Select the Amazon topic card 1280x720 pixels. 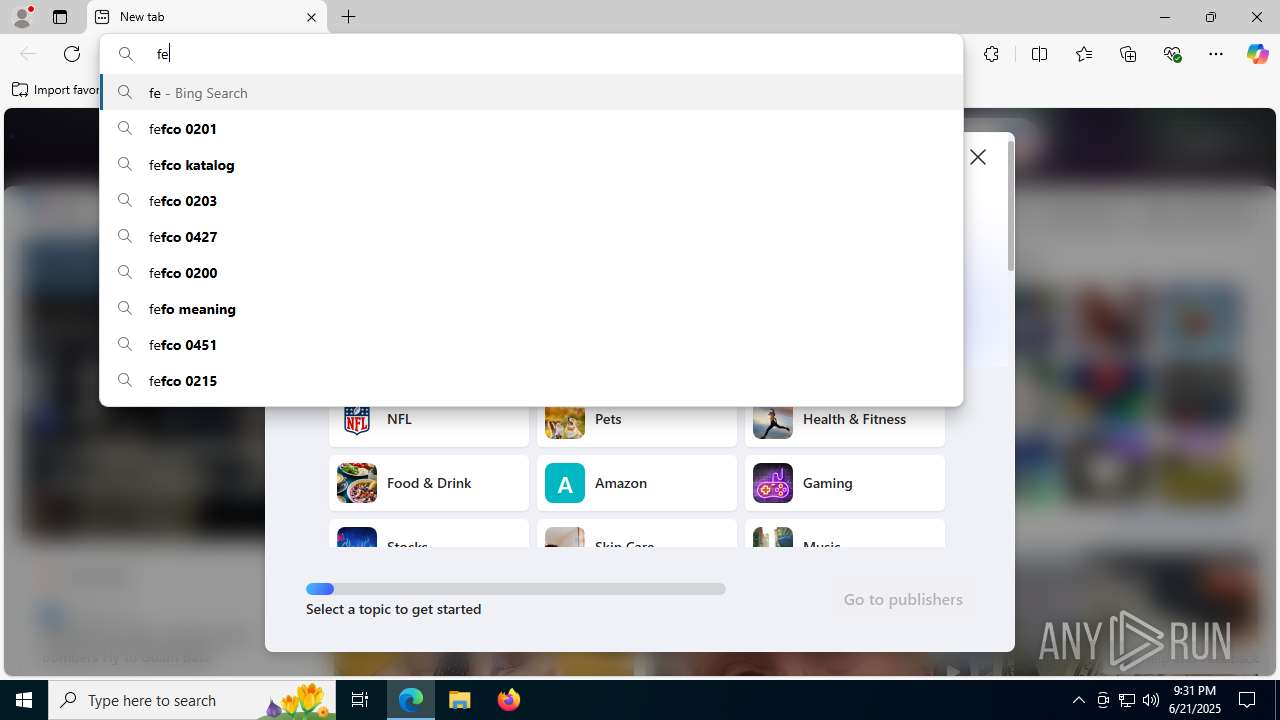tap(637, 483)
